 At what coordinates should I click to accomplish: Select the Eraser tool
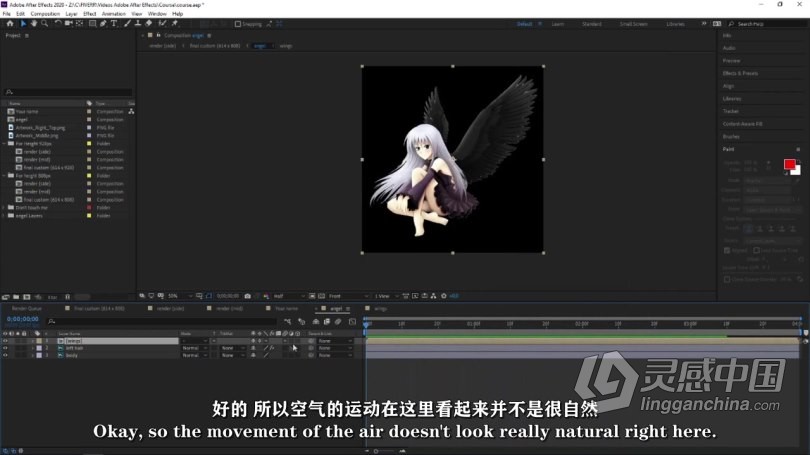click(x=149, y=24)
